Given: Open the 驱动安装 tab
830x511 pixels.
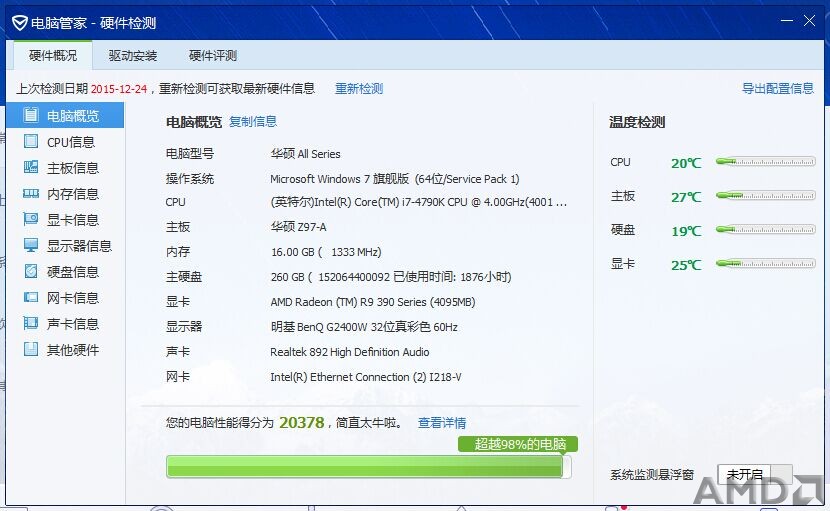Looking at the screenshot, I should click(133, 55).
